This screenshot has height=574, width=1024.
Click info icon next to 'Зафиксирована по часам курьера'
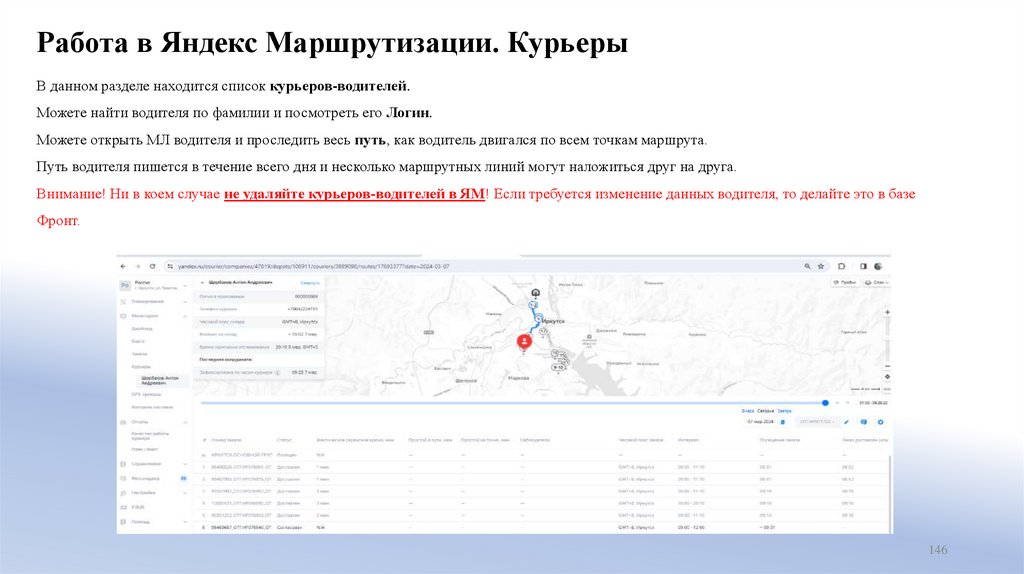coord(278,372)
